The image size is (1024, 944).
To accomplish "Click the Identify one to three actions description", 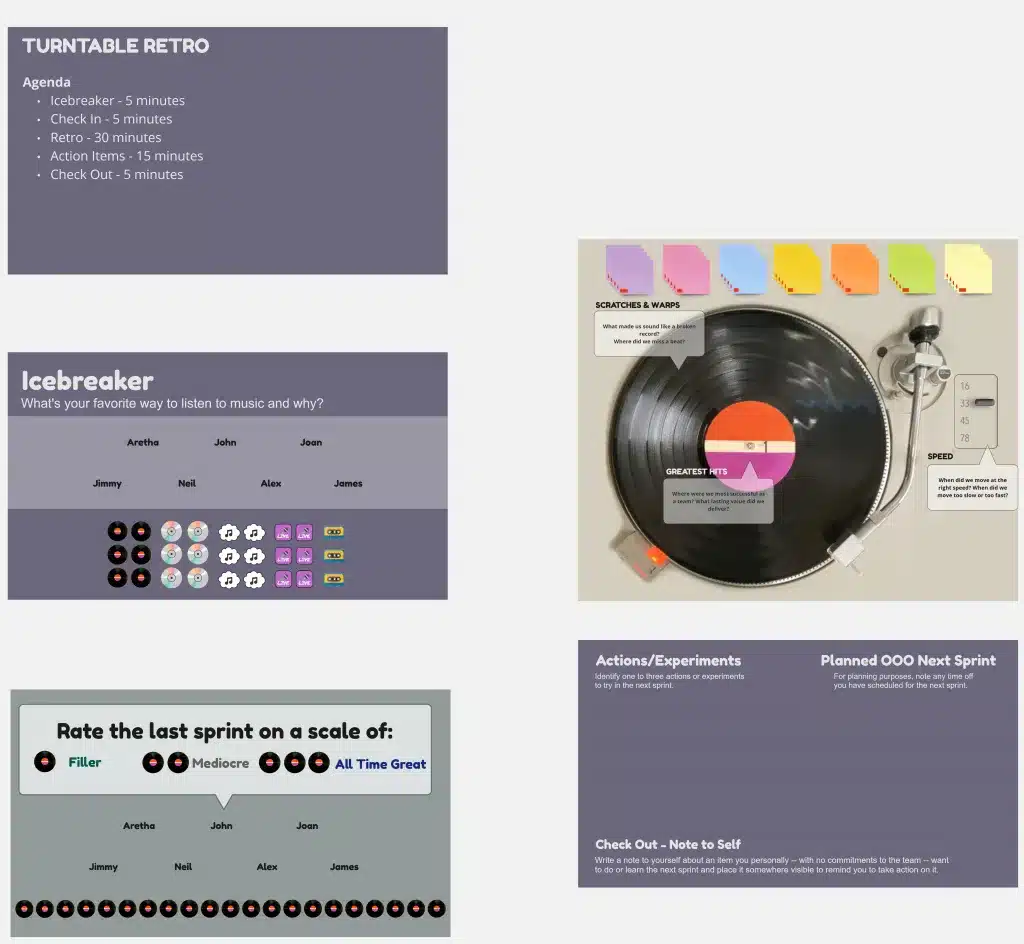I will [x=669, y=681].
